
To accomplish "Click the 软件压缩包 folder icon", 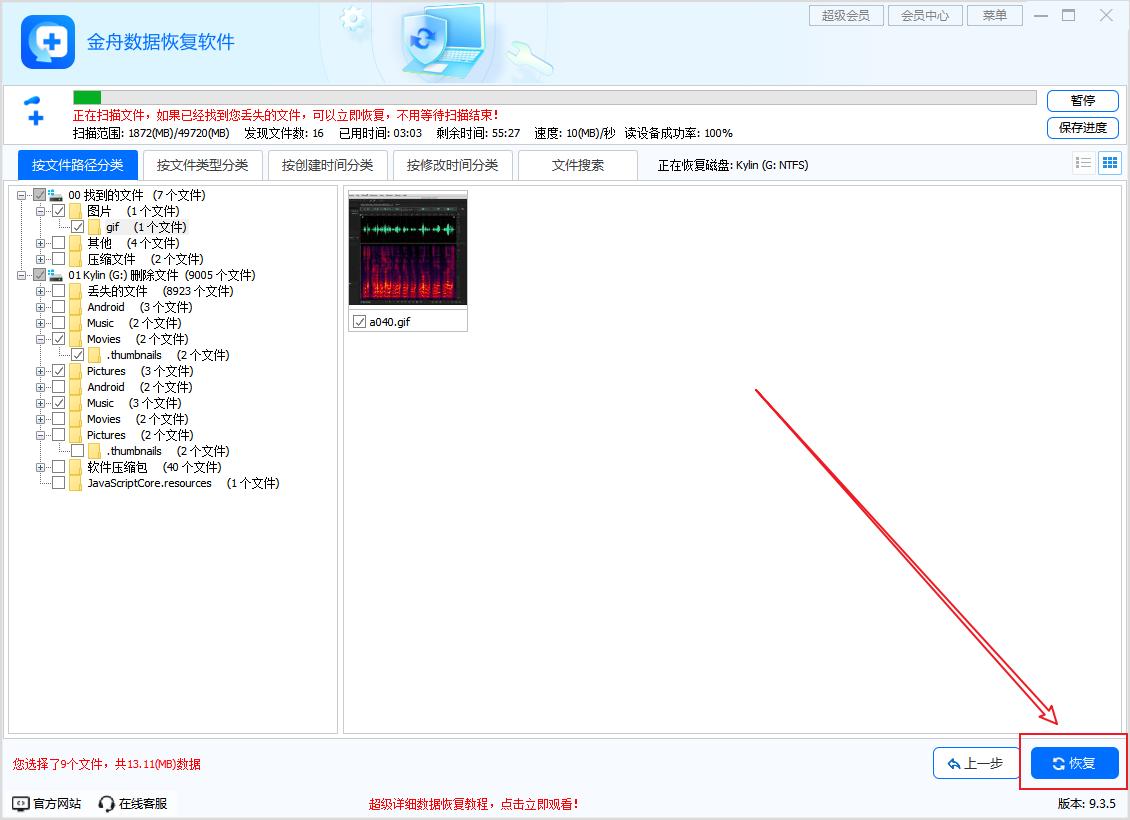I will pos(76,467).
